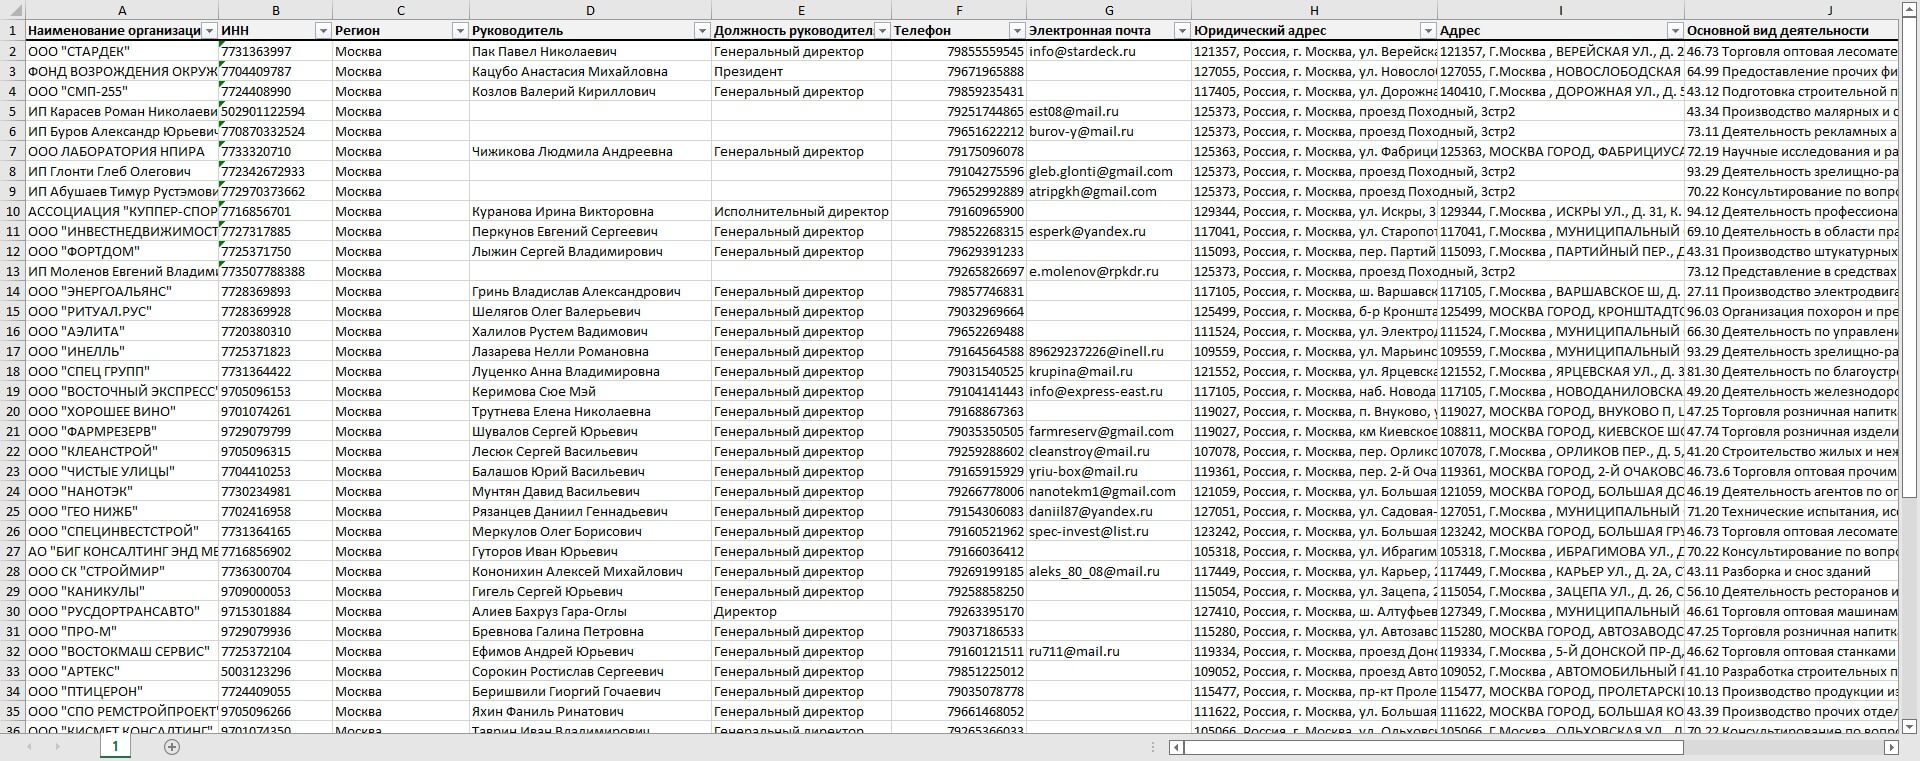Select column D header

pos(590,10)
